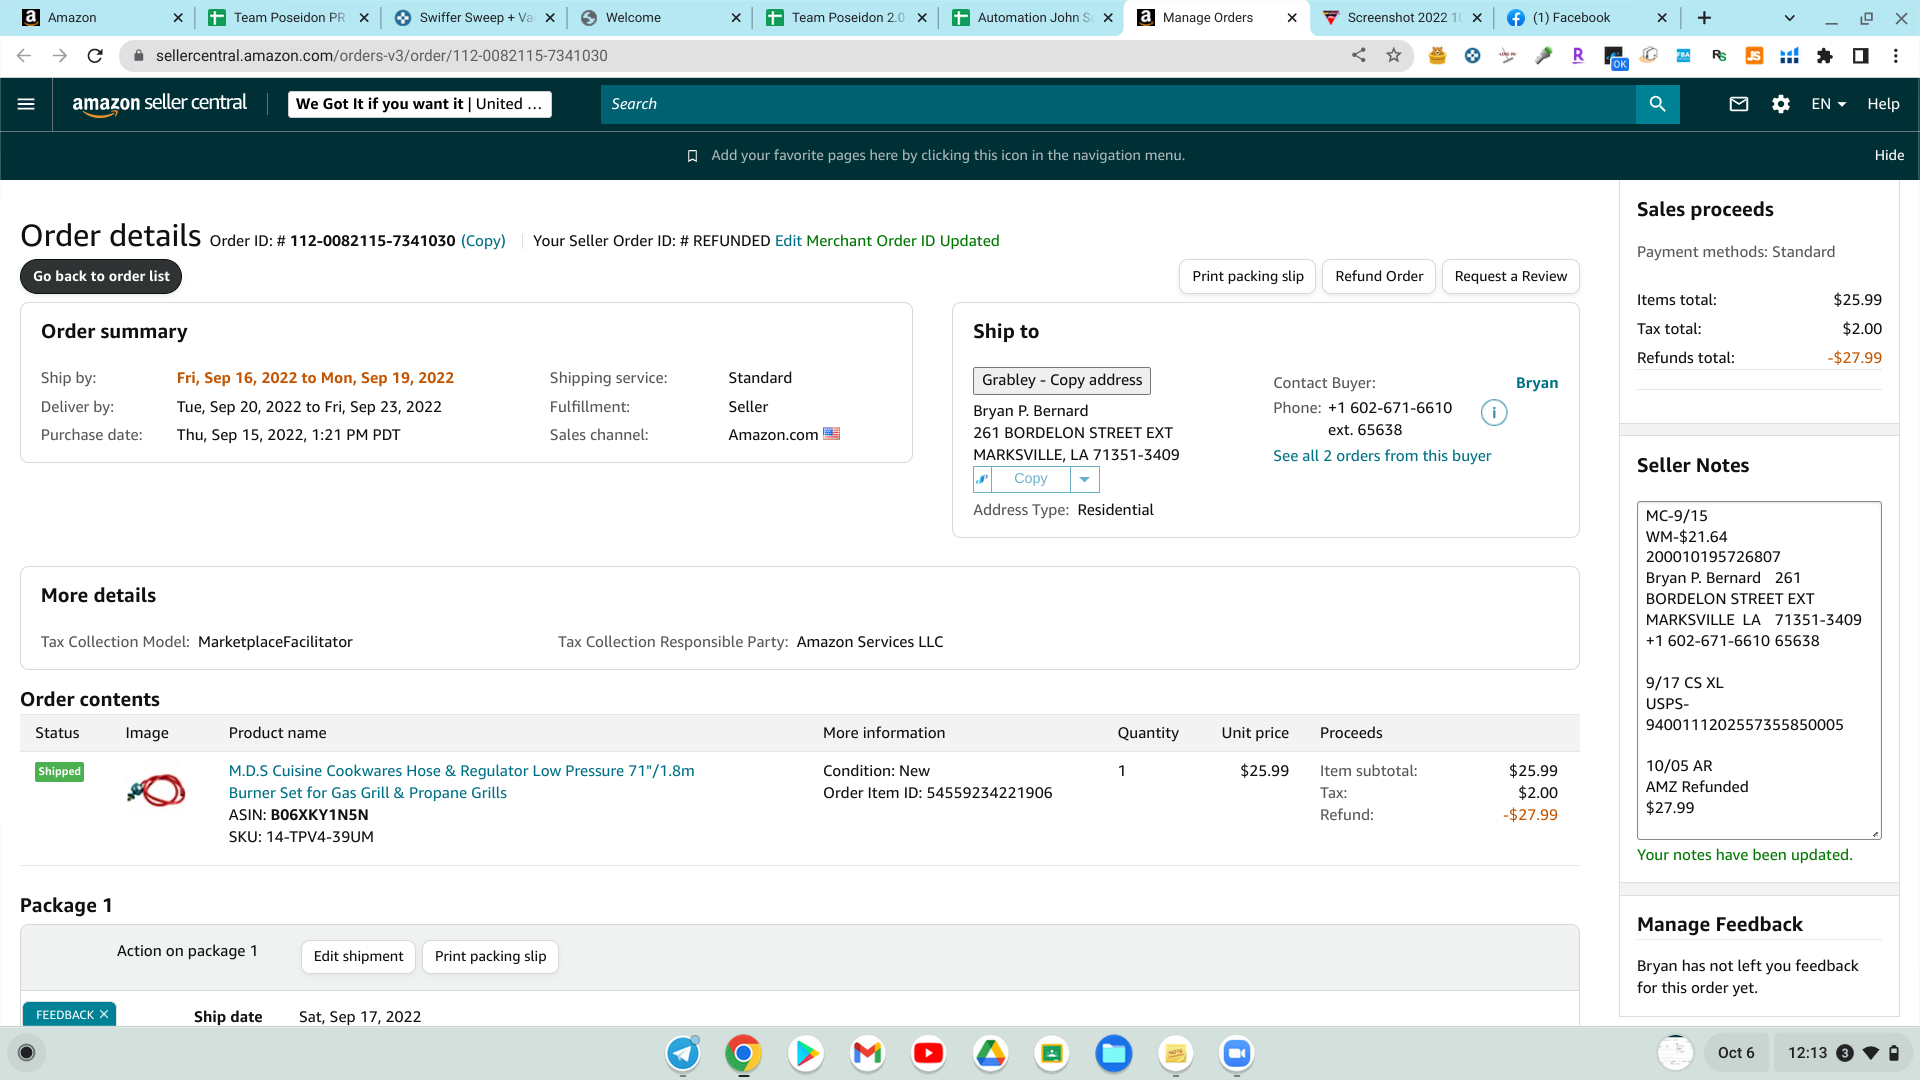Close the FEEDBACK tag with its X
Image resolution: width=1920 pixels, height=1080 pixels.
(104, 1015)
